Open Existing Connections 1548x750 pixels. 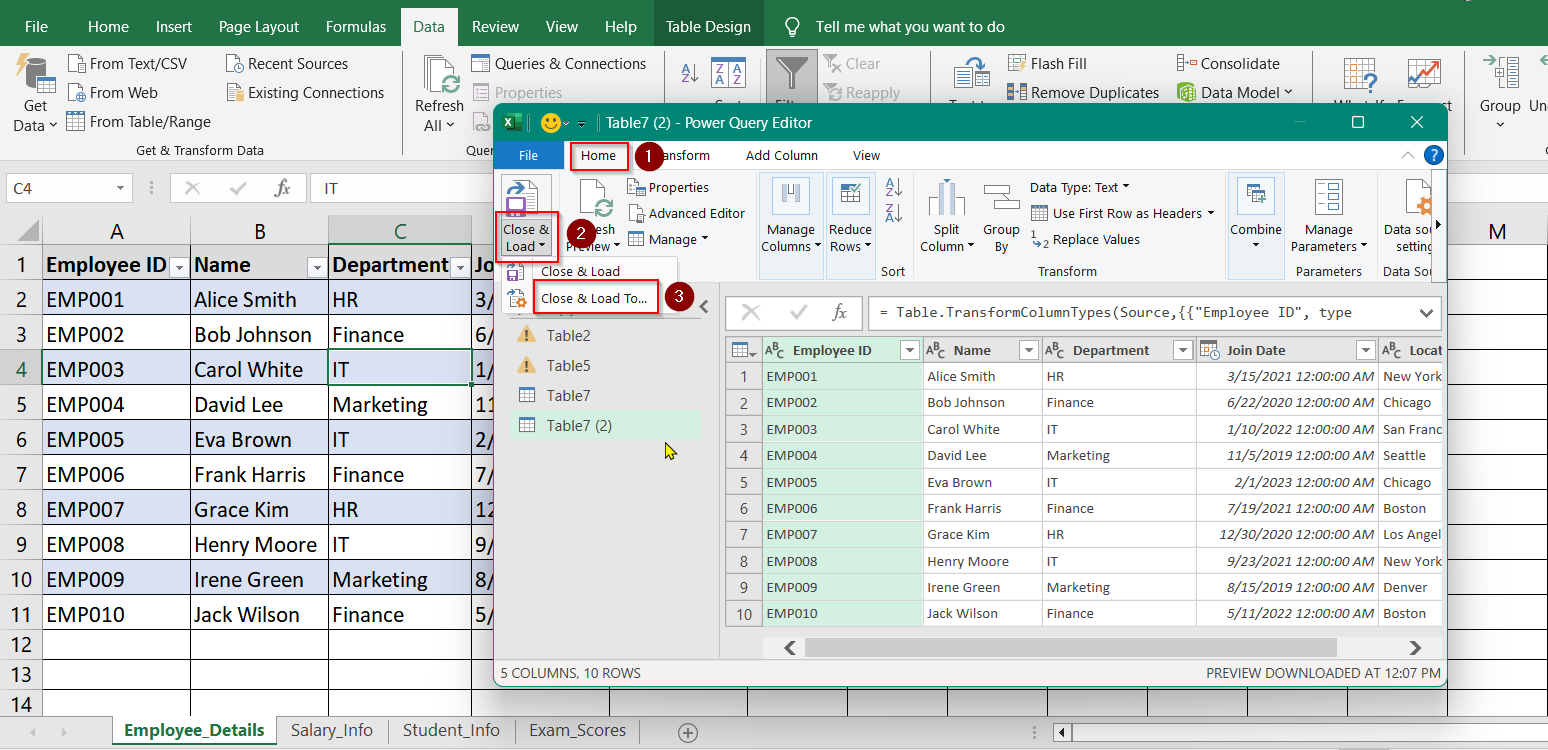305,92
